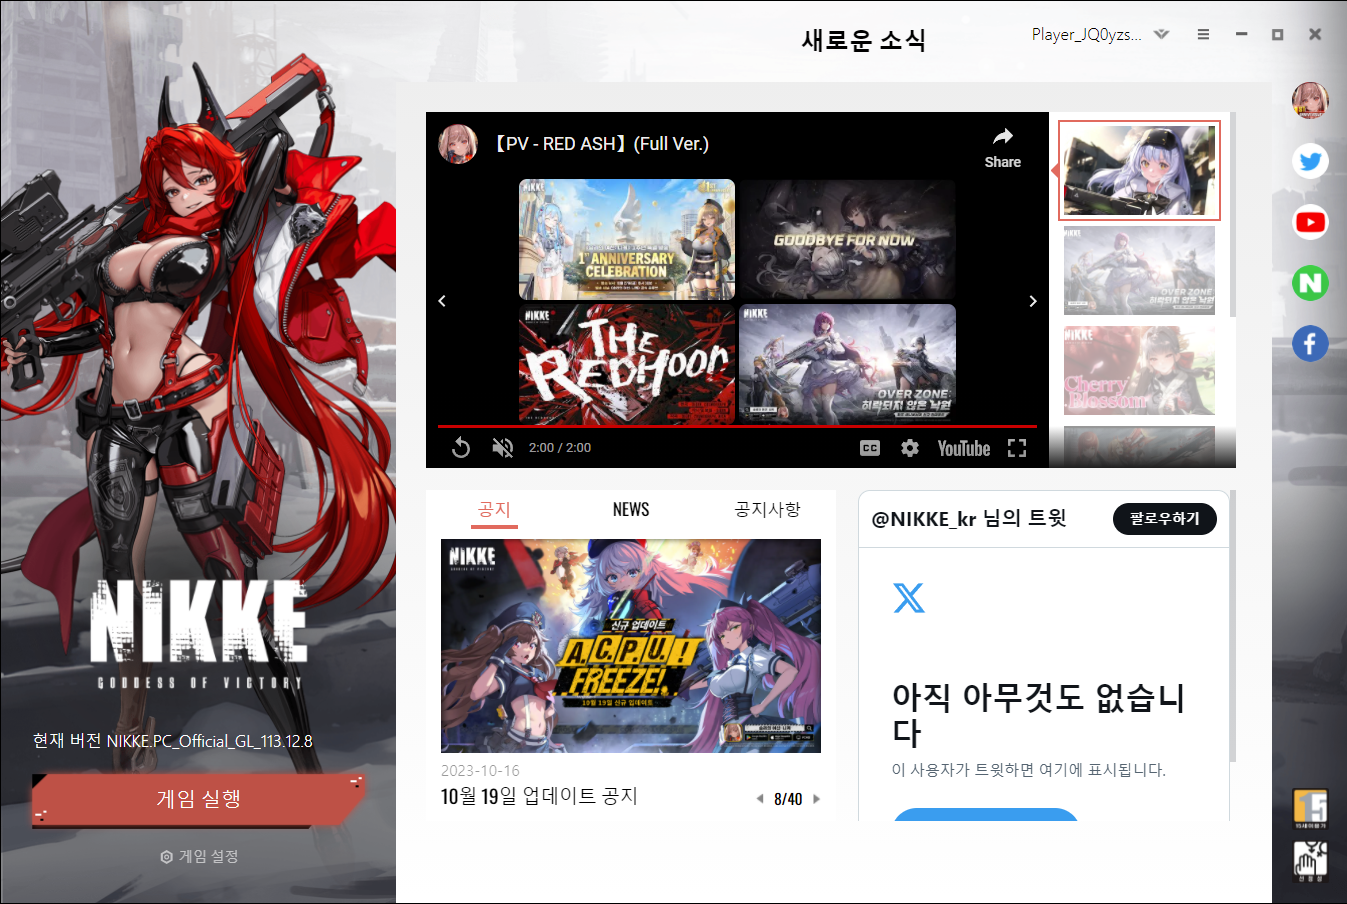Click the X logo in Twitter widget

pos(909,598)
